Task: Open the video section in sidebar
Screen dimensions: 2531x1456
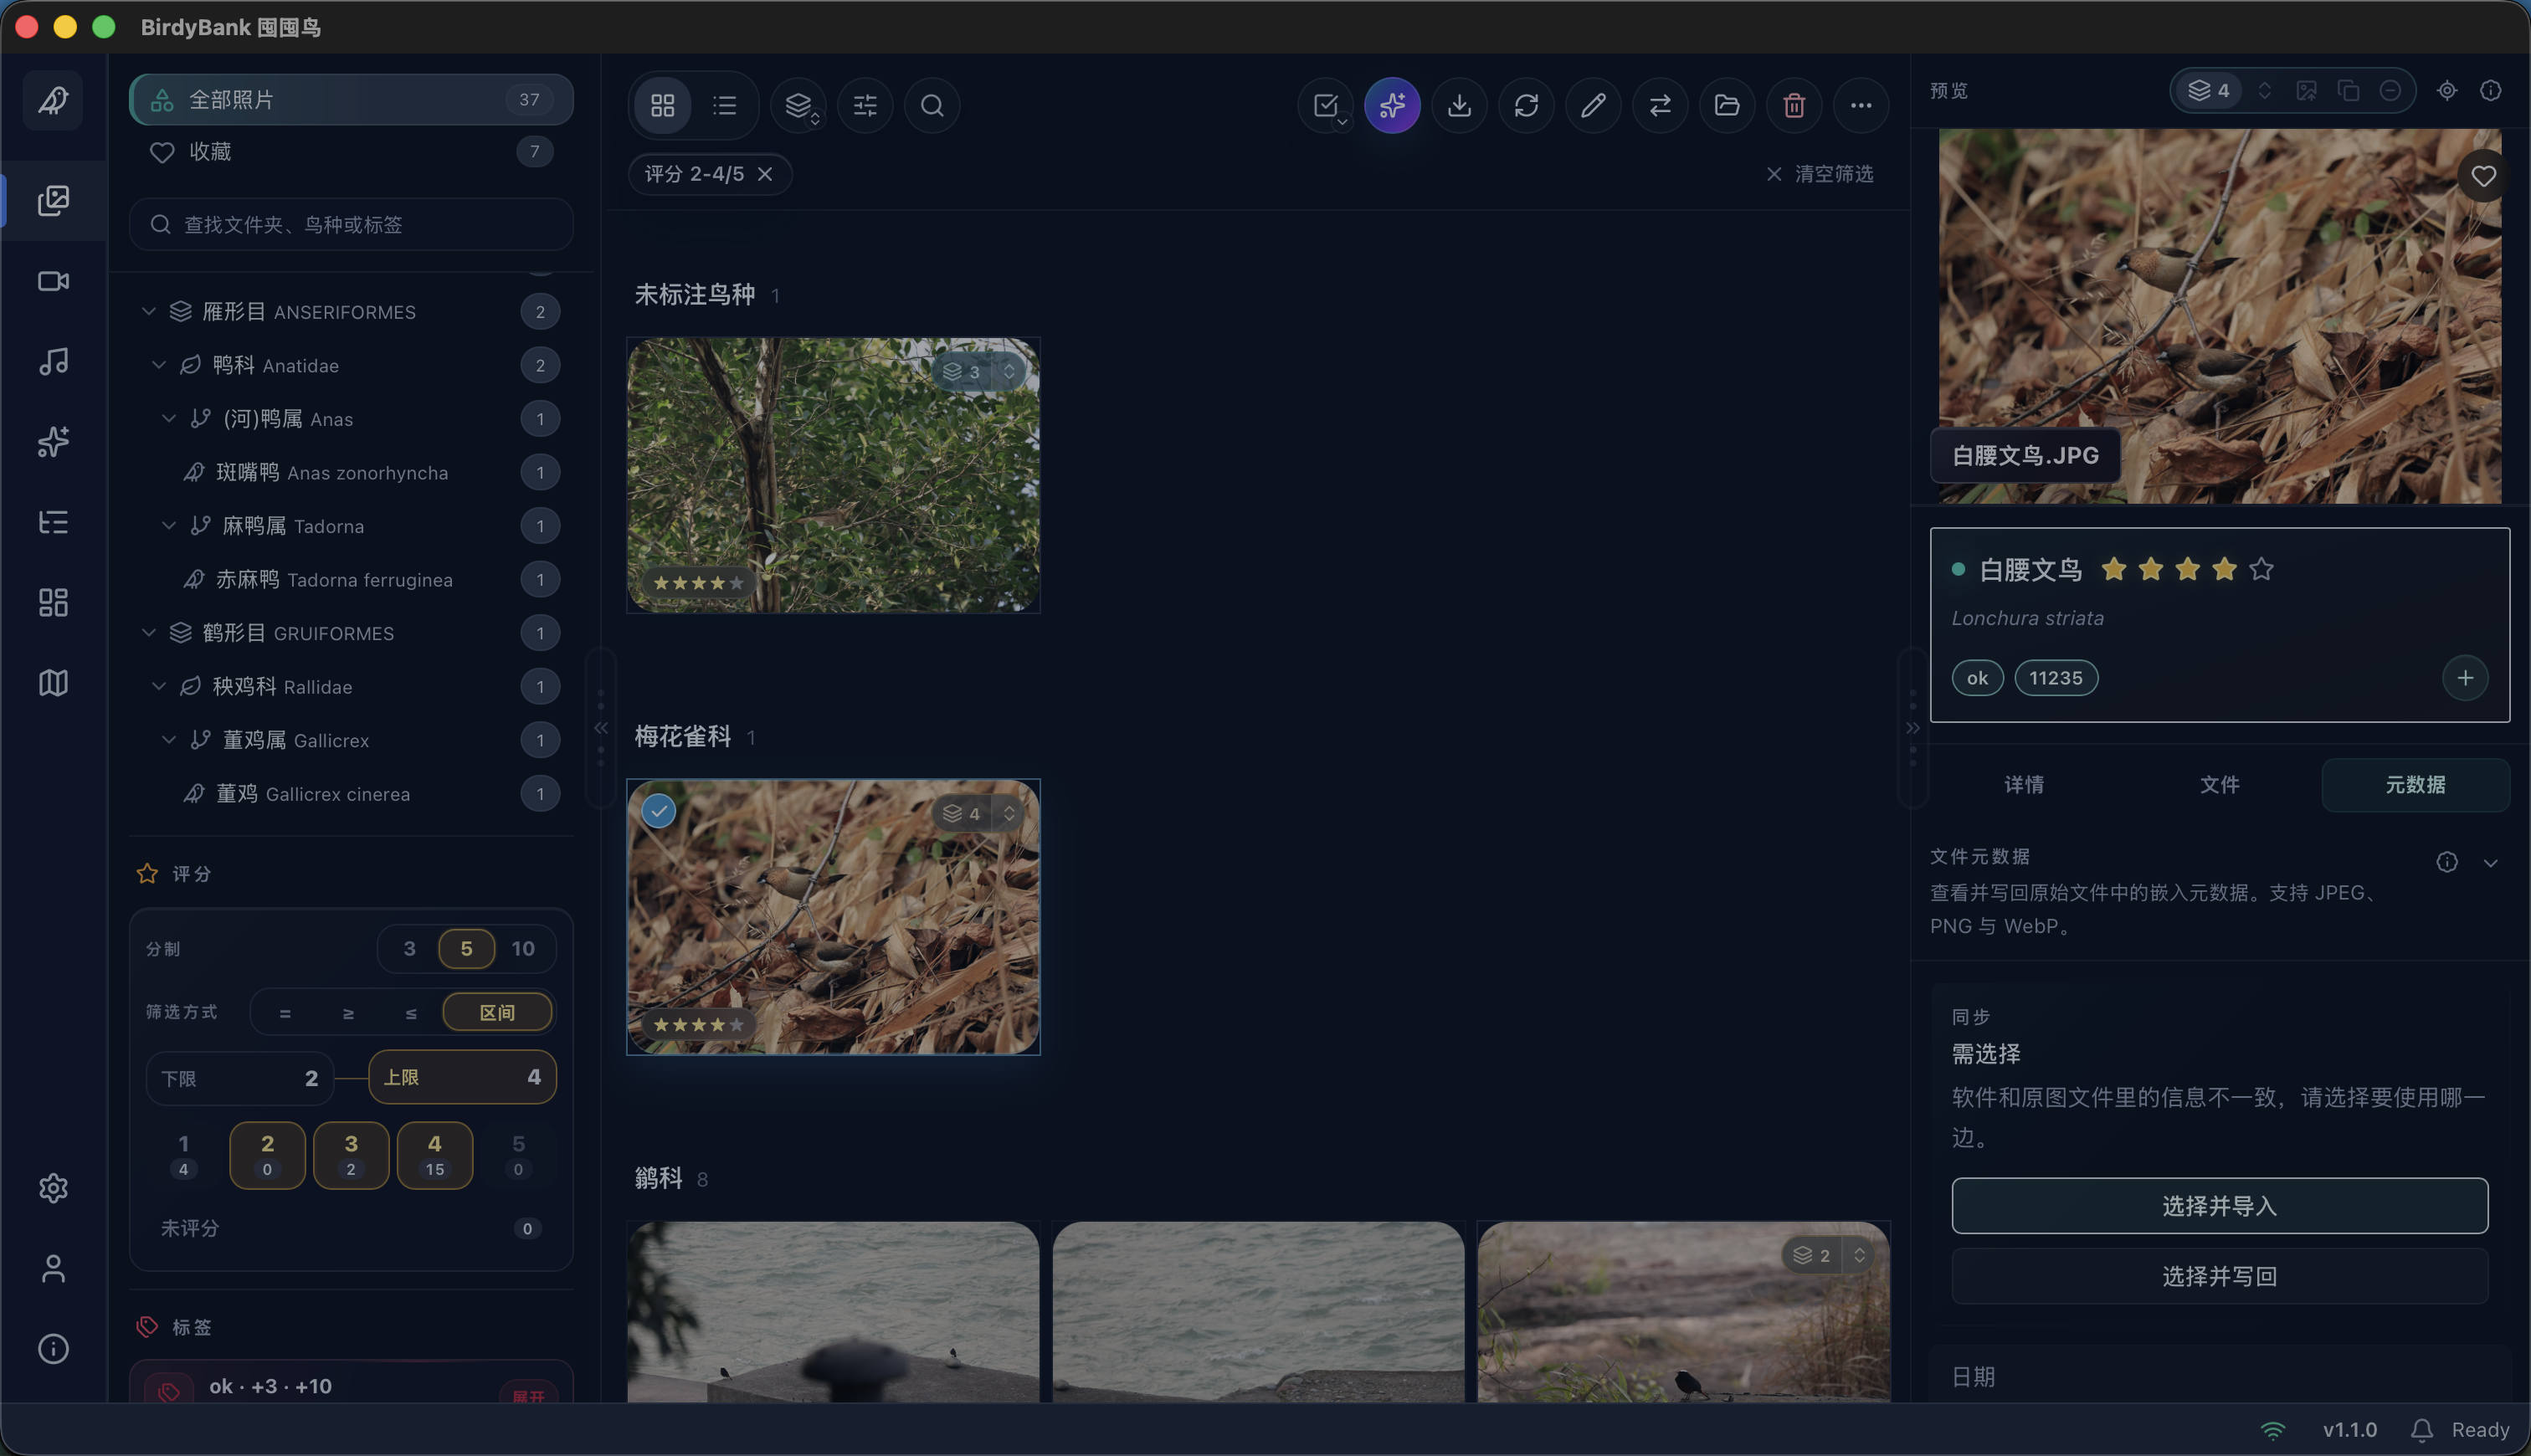Action: click(x=53, y=281)
